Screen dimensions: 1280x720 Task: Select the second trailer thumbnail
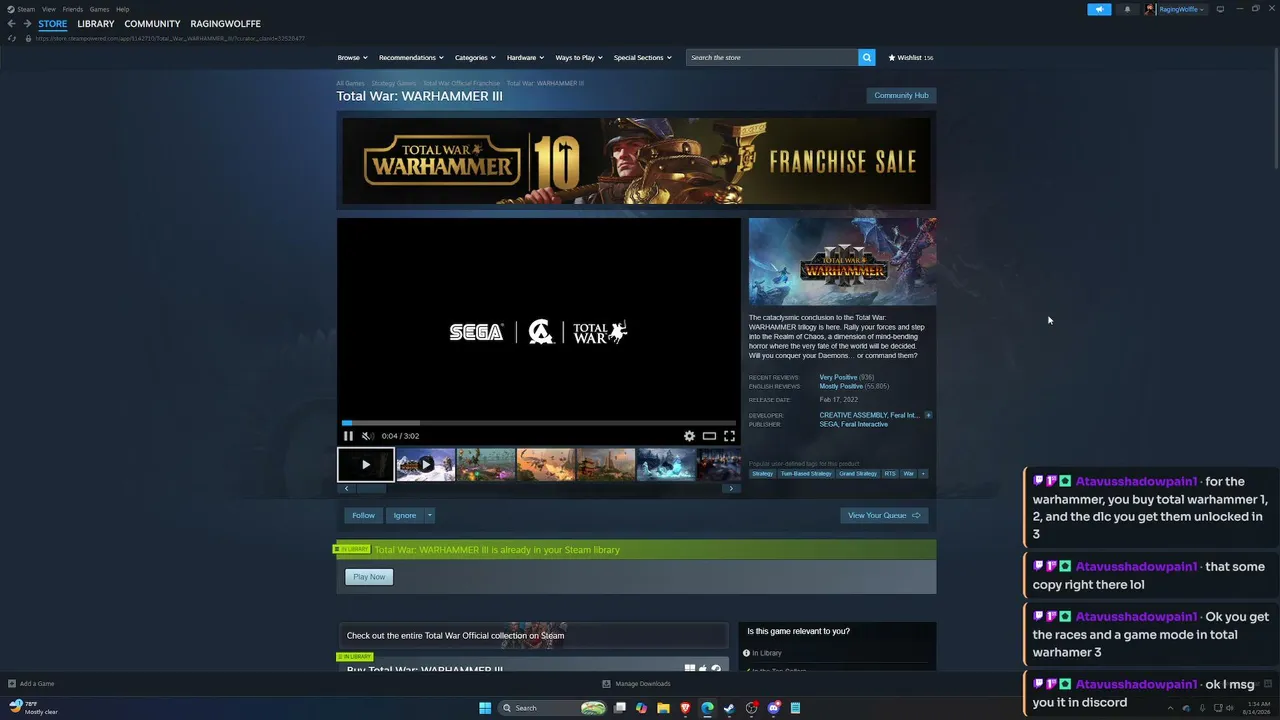click(x=426, y=464)
